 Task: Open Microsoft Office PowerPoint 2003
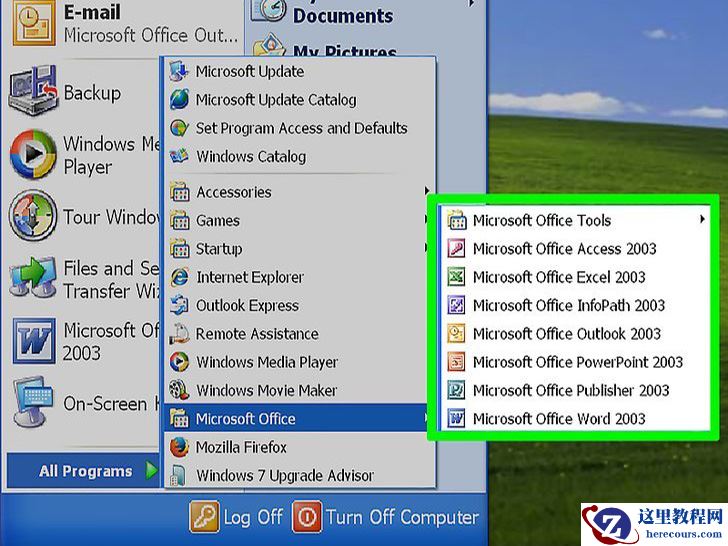click(x=574, y=362)
